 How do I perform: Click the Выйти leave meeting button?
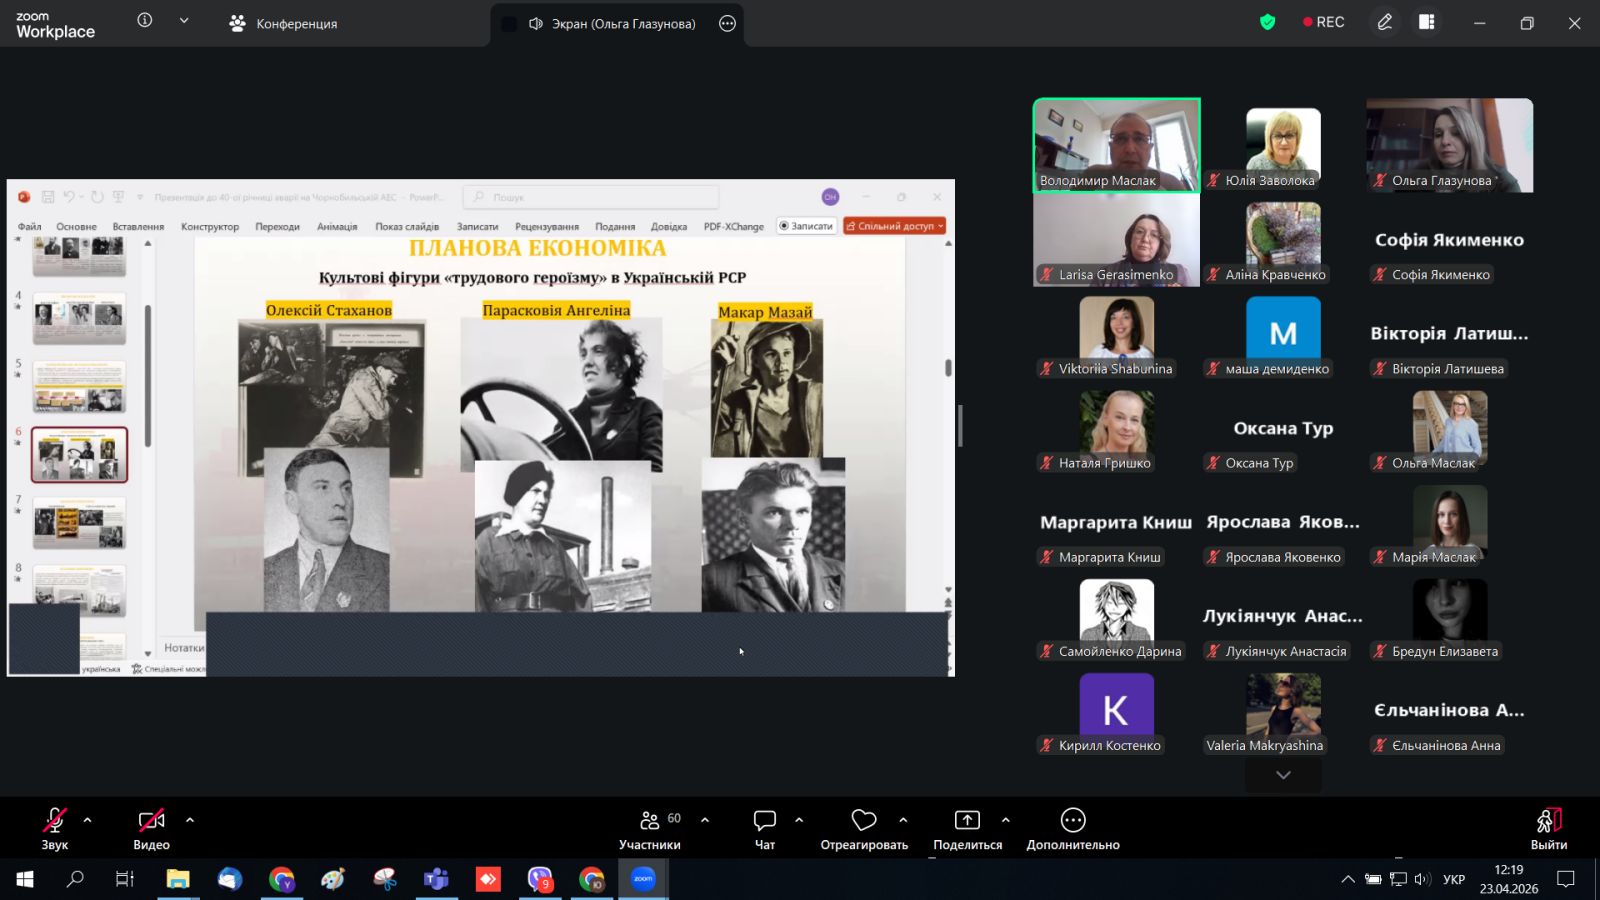[x=1548, y=821]
